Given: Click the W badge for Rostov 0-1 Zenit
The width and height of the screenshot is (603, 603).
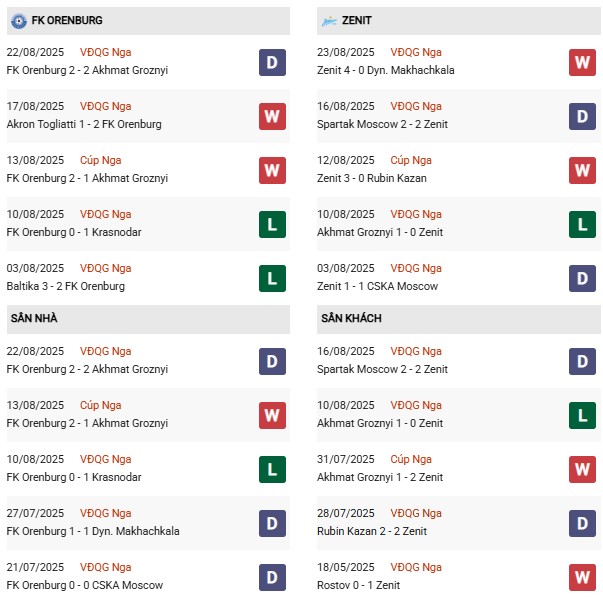Looking at the screenshot, I should (582, 577).
